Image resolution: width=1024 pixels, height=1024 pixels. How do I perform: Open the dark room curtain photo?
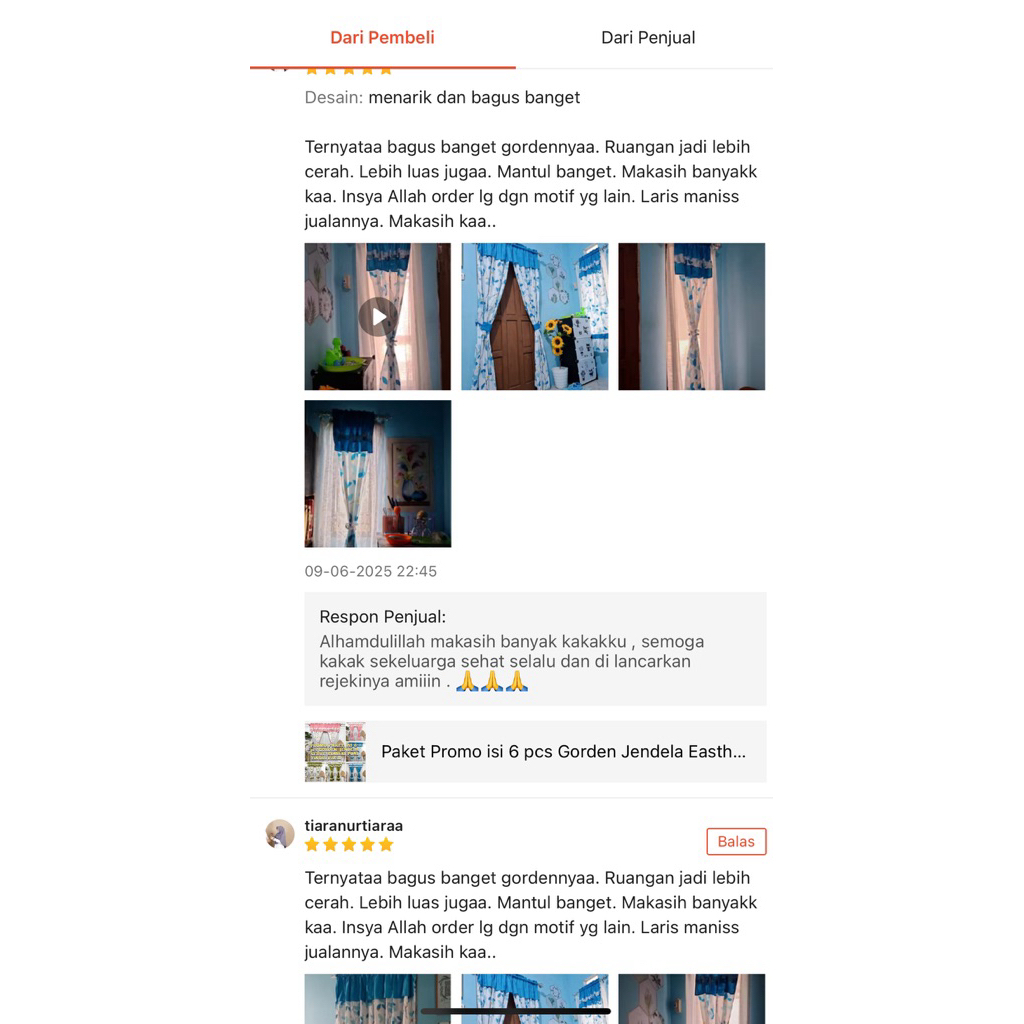coord(377,473)
